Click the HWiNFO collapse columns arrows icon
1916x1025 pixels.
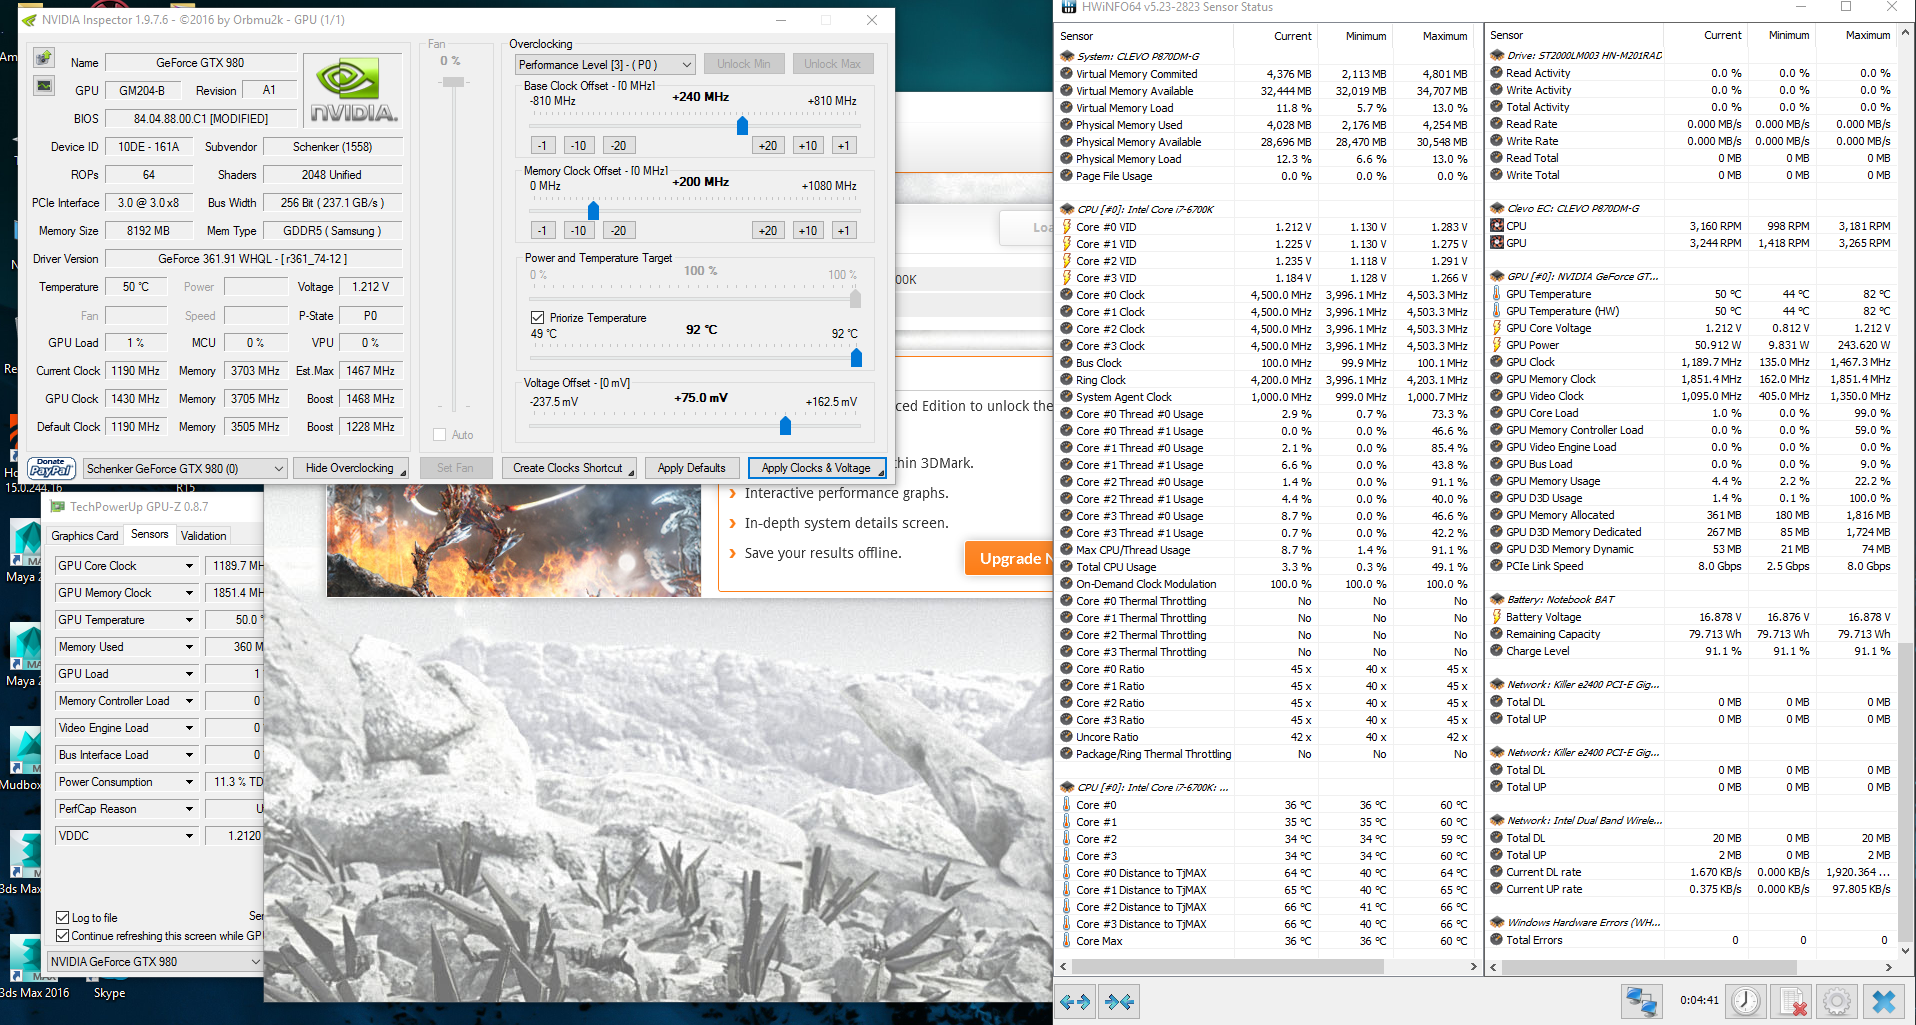(x=1120, y=1001)
